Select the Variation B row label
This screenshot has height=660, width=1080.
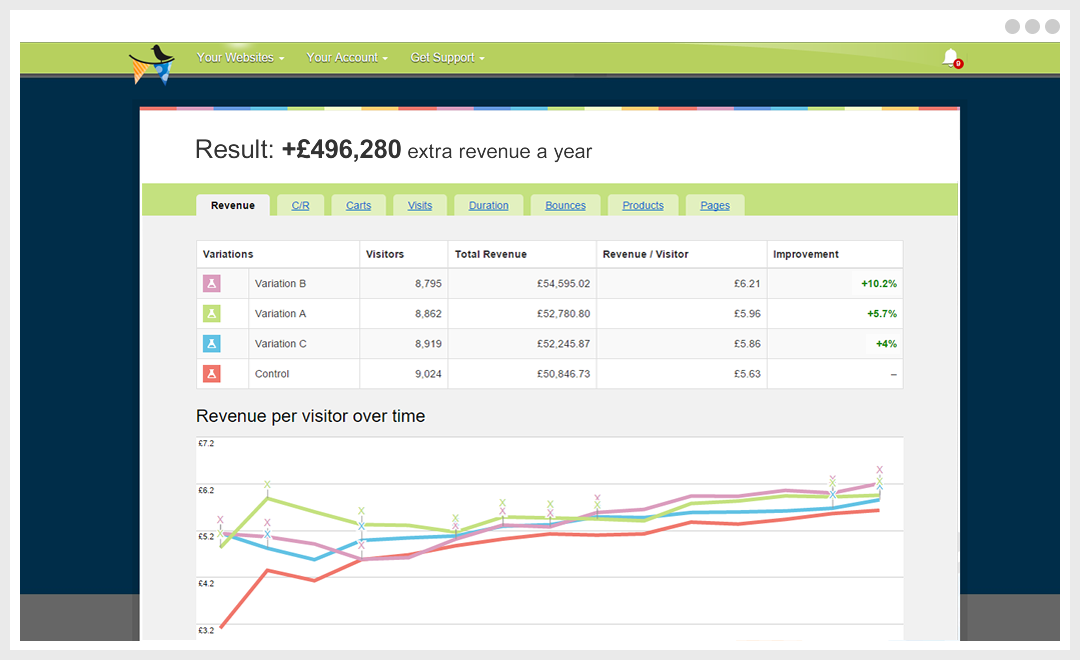point(280,283)
